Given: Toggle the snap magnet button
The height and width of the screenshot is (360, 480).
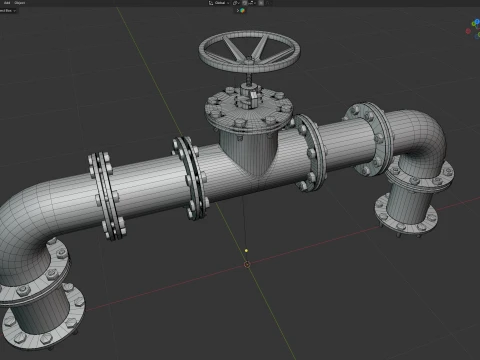Looking at the screenshot, I should click(245, 3).
